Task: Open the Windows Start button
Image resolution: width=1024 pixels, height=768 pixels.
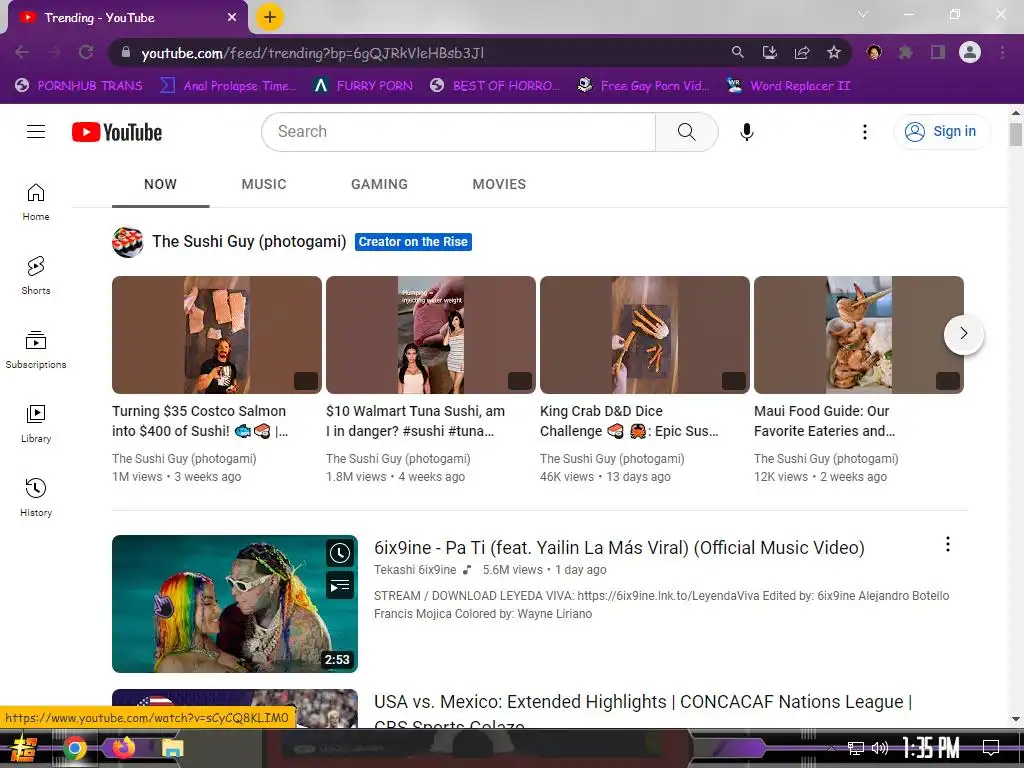Action: coord(22,748)
